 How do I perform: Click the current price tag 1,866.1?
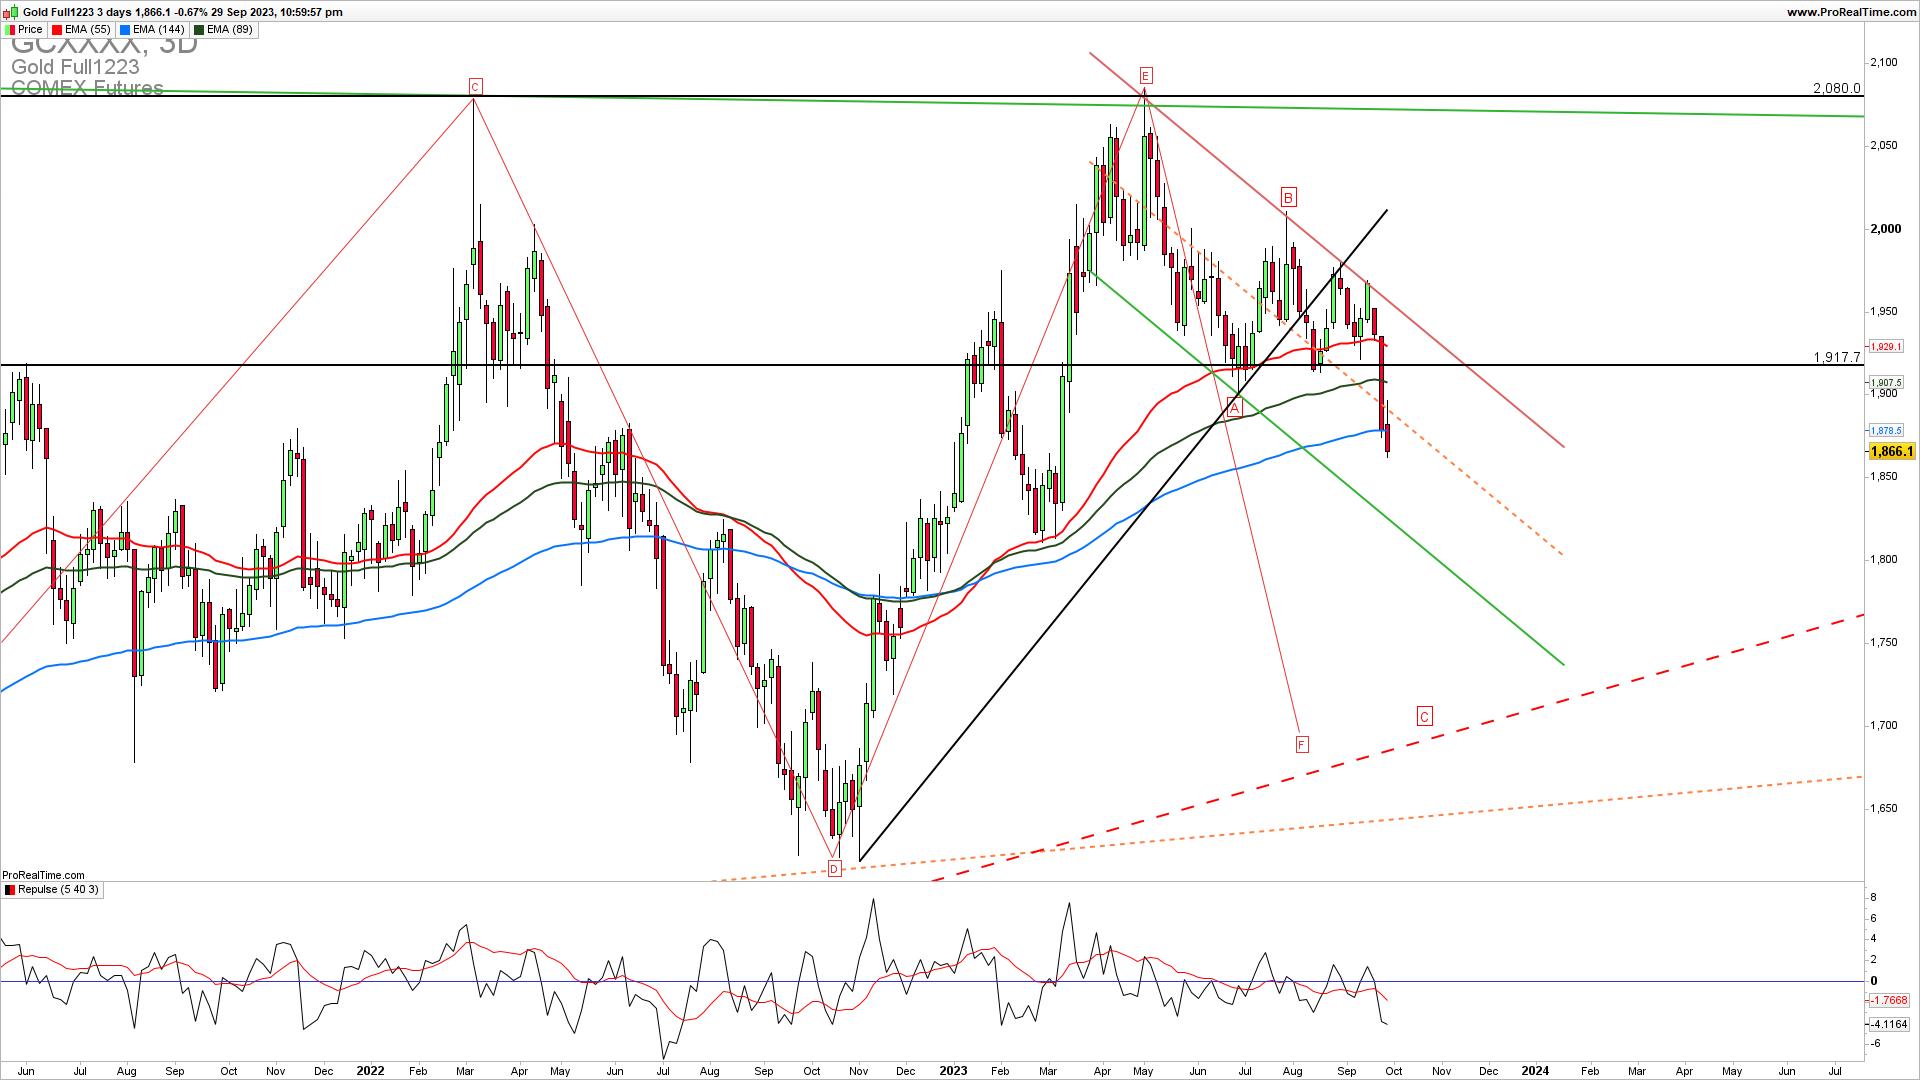click(x=1891, y=452)
